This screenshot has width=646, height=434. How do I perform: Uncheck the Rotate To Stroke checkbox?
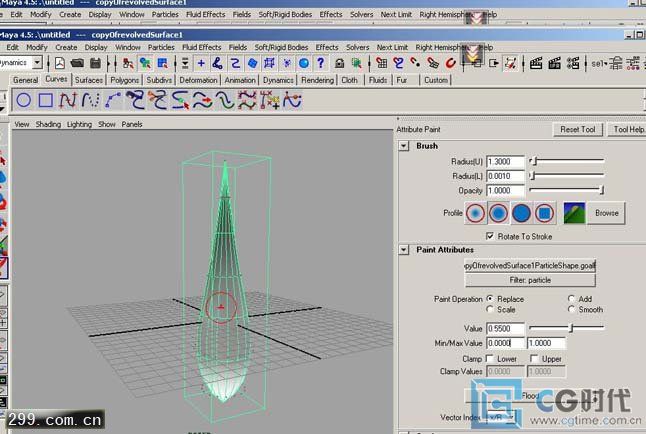pos(490,236)
